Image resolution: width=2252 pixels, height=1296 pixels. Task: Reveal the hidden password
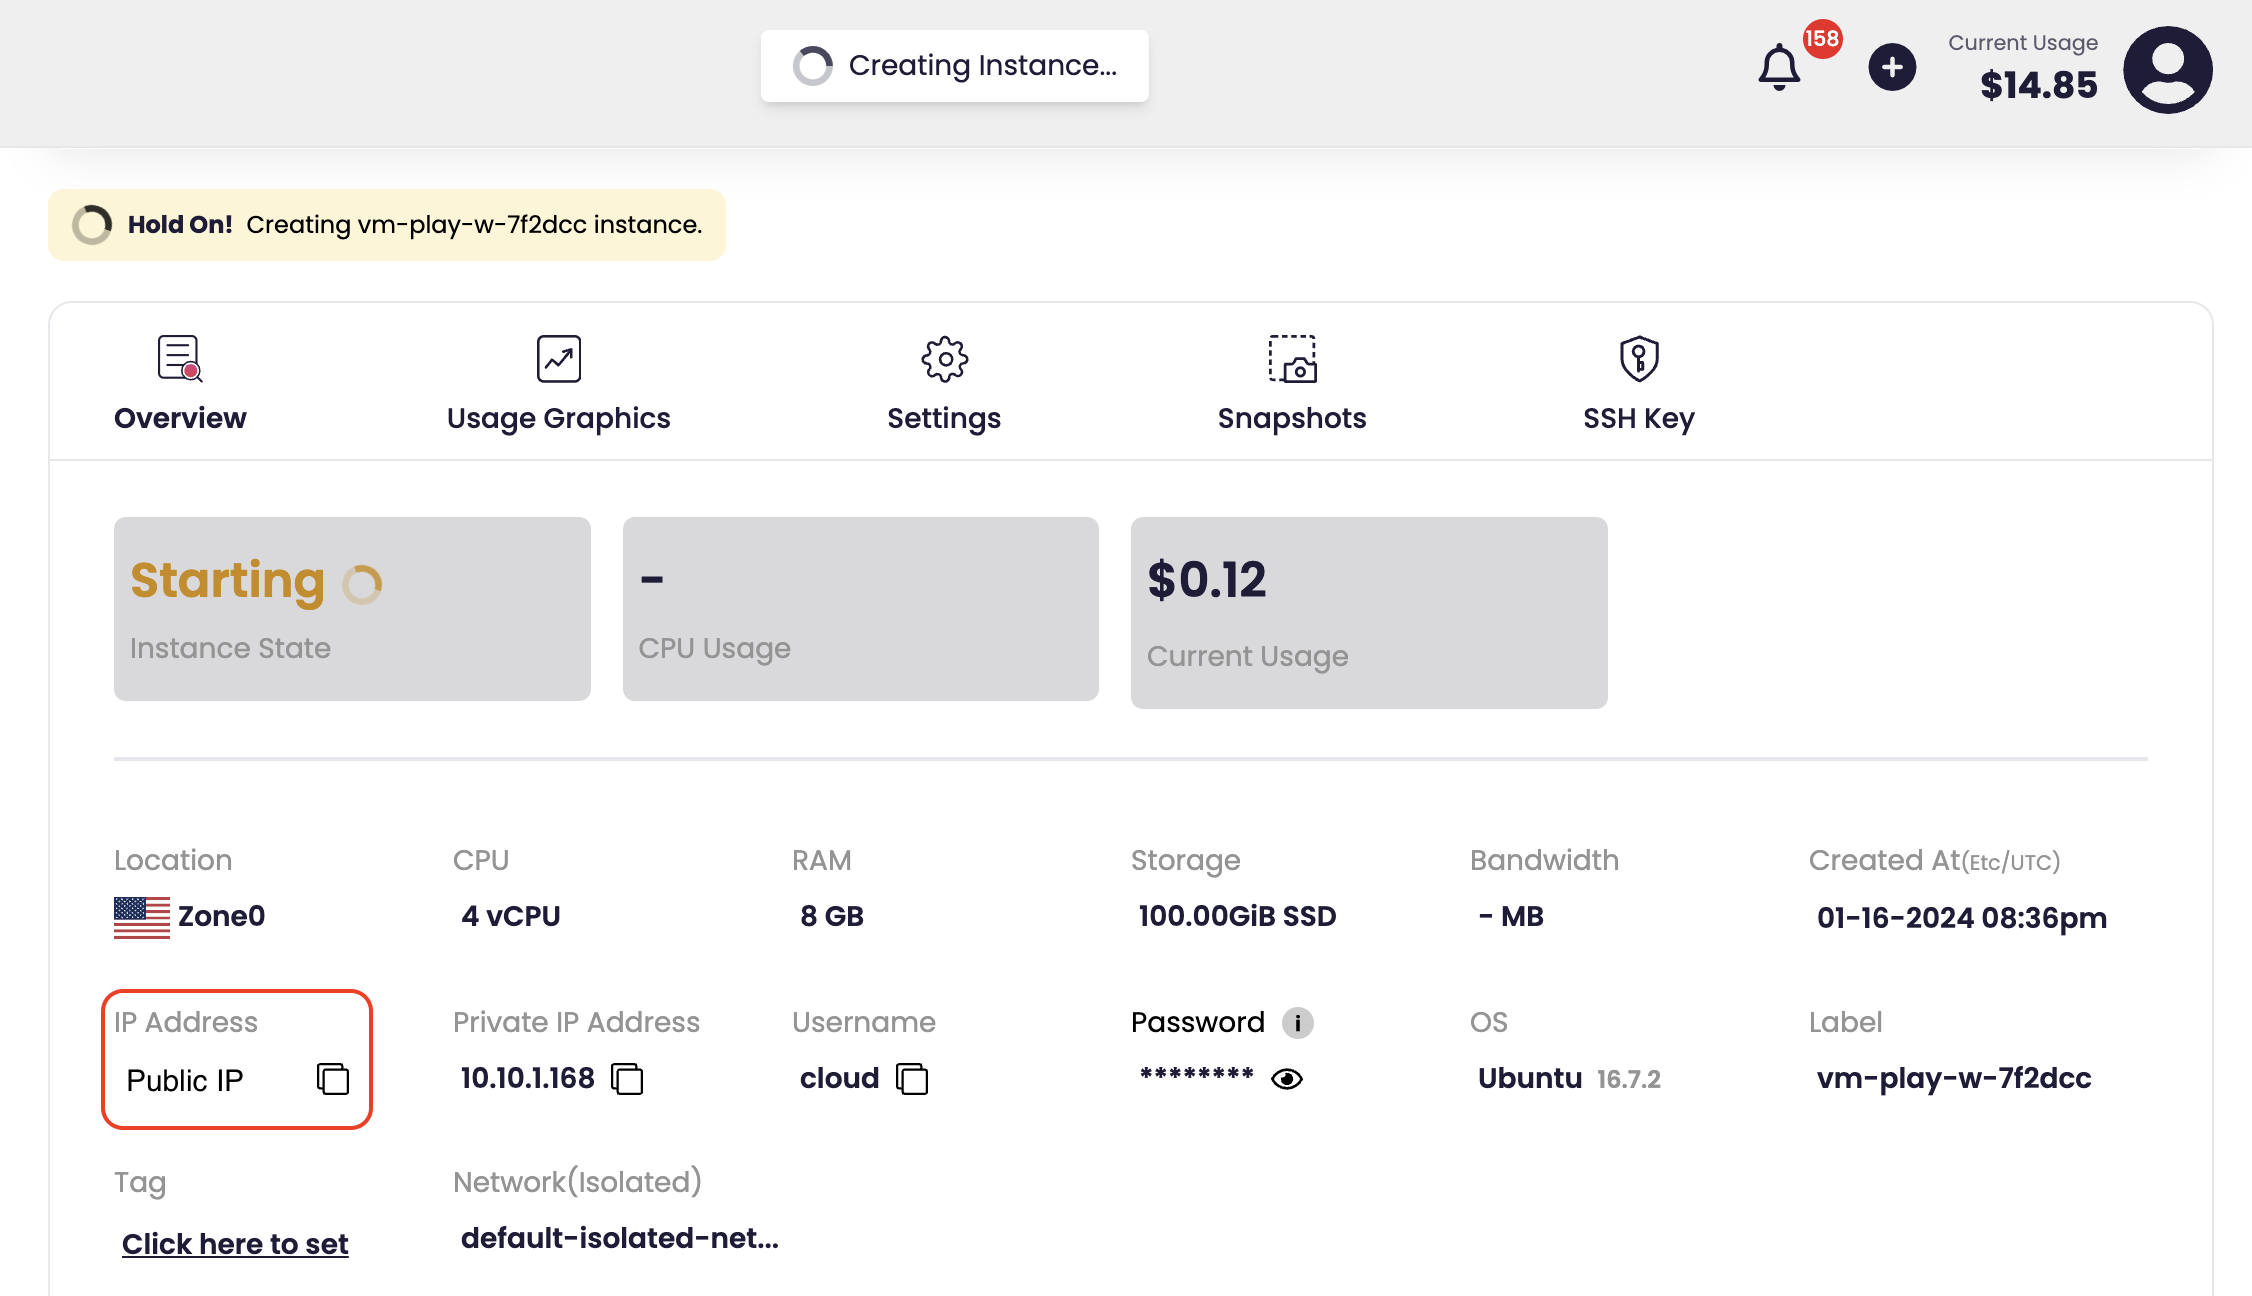tap(1287, 1079)
